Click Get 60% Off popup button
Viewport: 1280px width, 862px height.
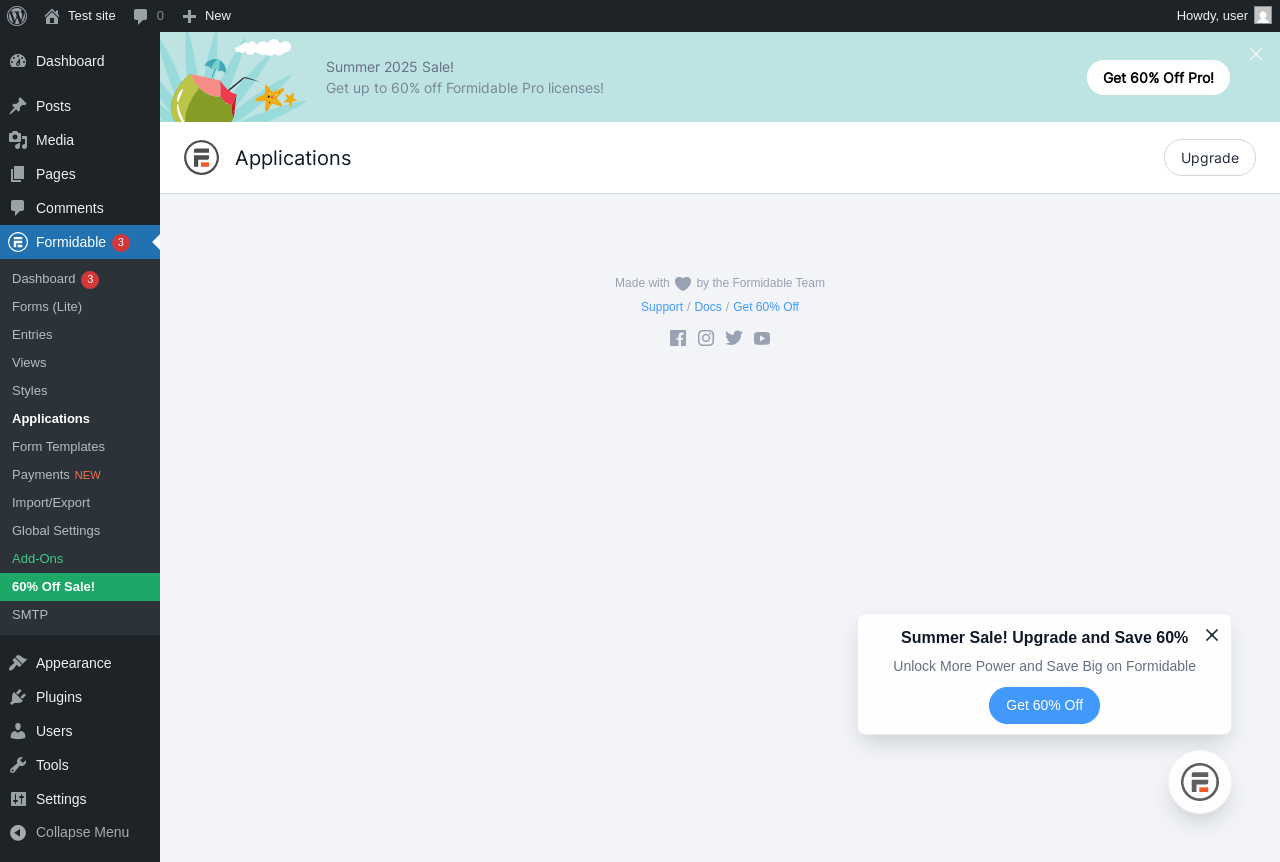tap(1044, 705)
